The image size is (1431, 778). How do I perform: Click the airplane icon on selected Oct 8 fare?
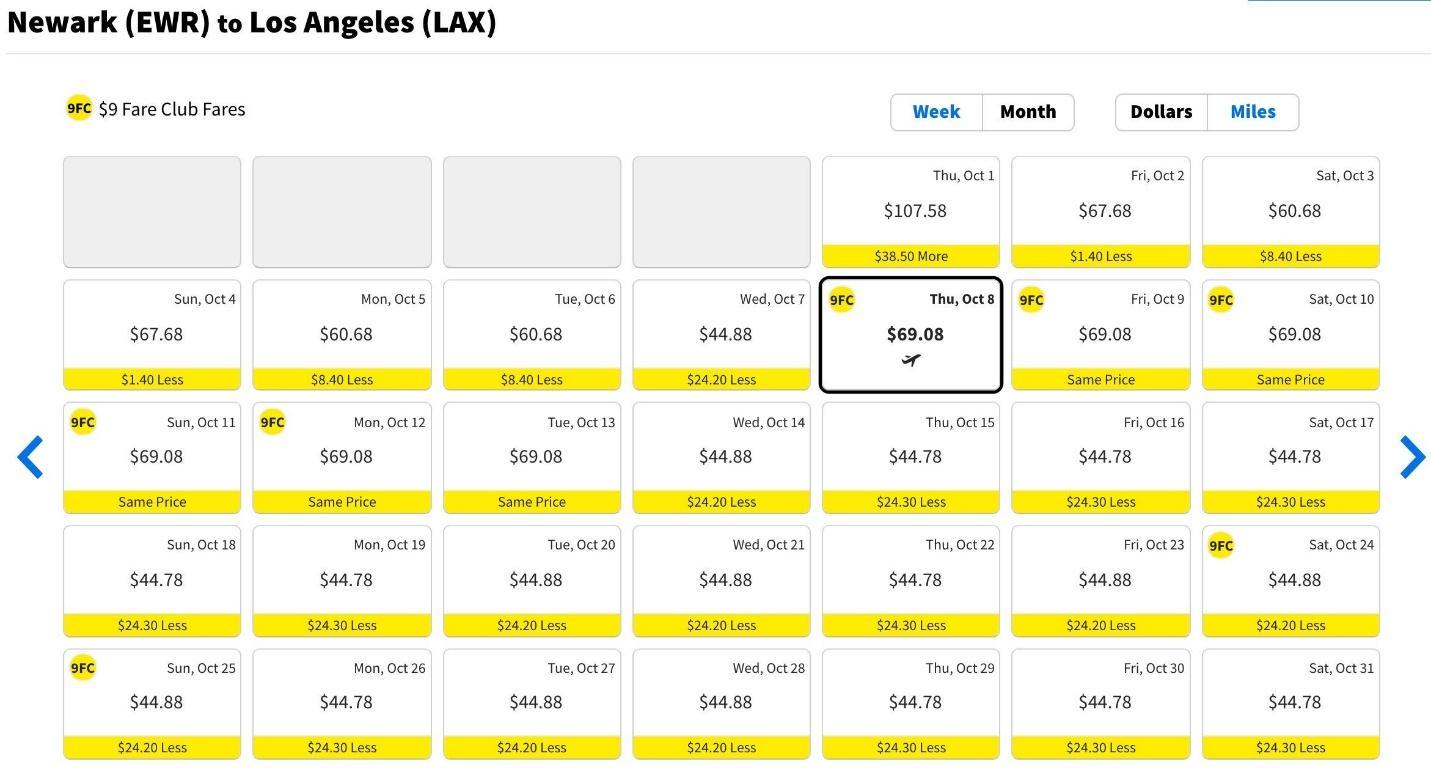click(x=910, y=360)
